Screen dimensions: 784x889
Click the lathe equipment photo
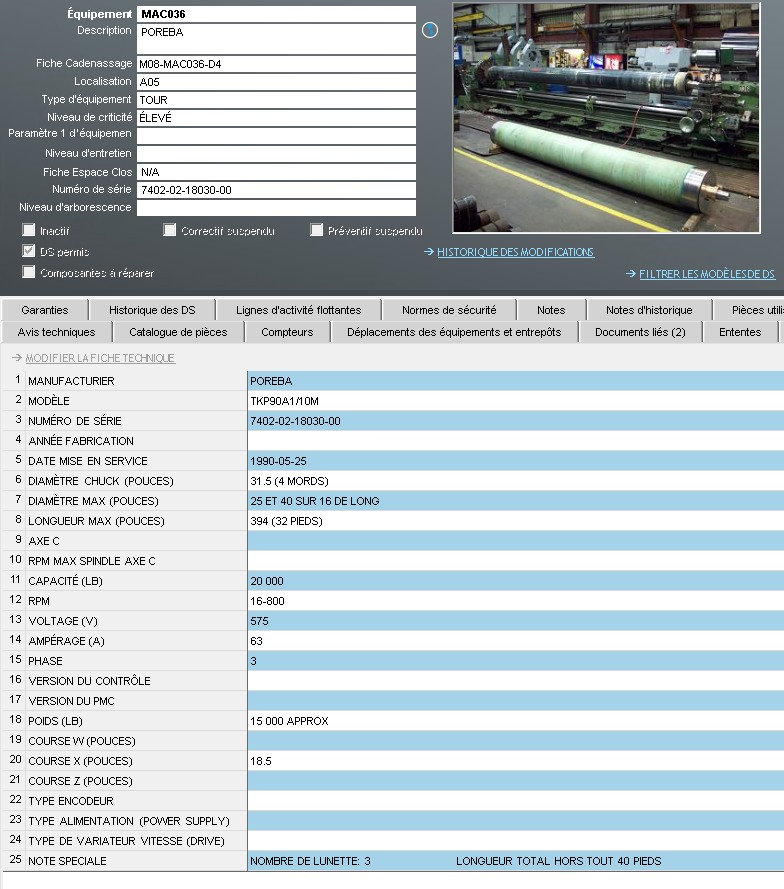click(x=613, y=118)
